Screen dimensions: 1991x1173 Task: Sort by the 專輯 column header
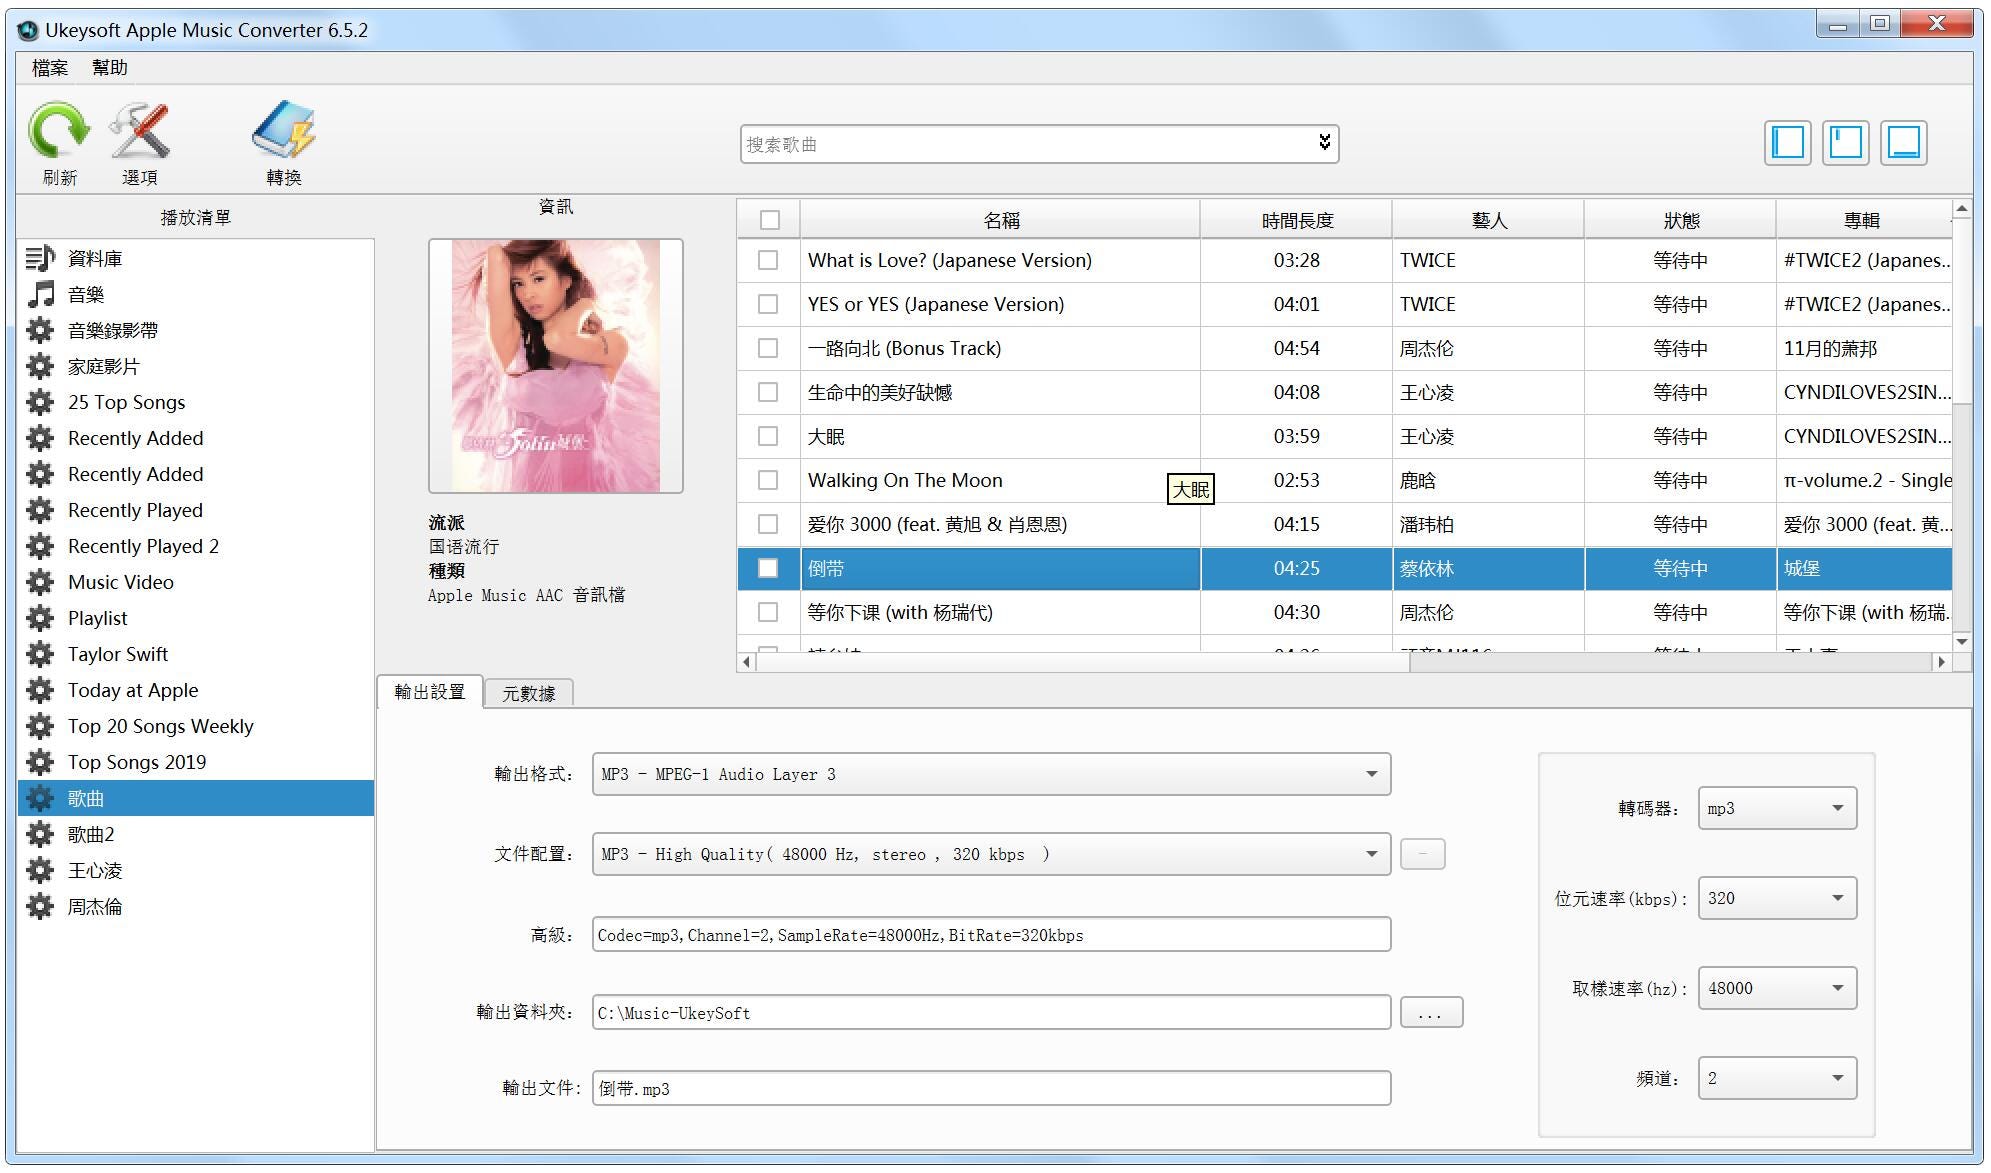pos(1863,220)
